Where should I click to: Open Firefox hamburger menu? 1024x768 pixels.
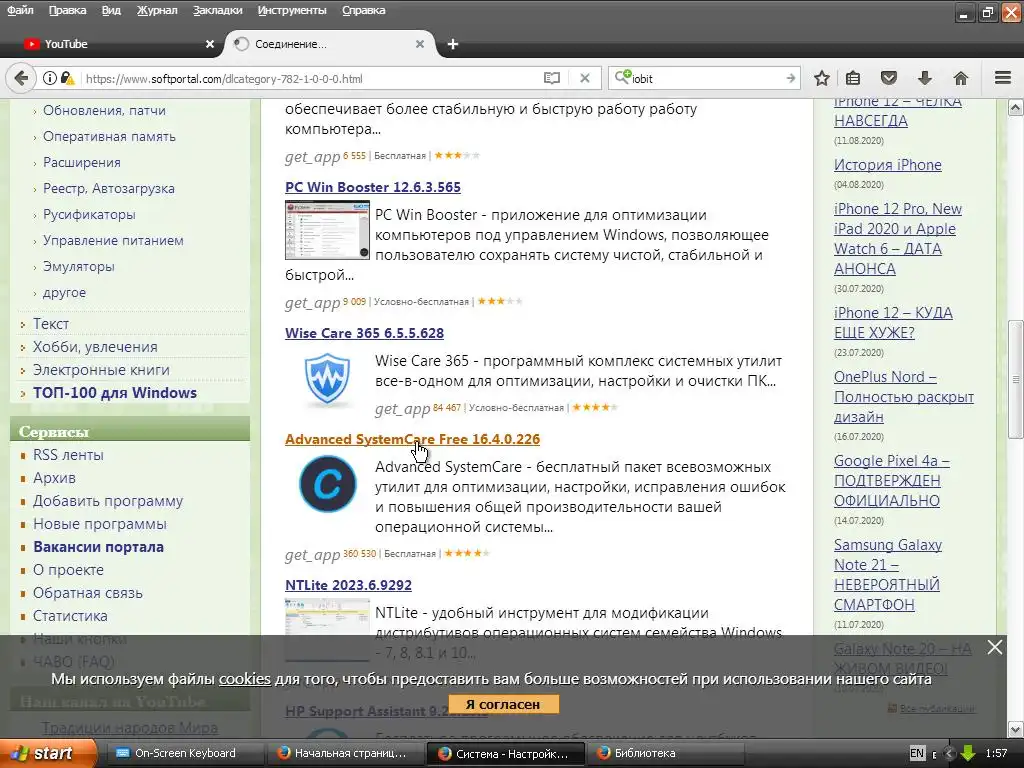pos(1003,78)
